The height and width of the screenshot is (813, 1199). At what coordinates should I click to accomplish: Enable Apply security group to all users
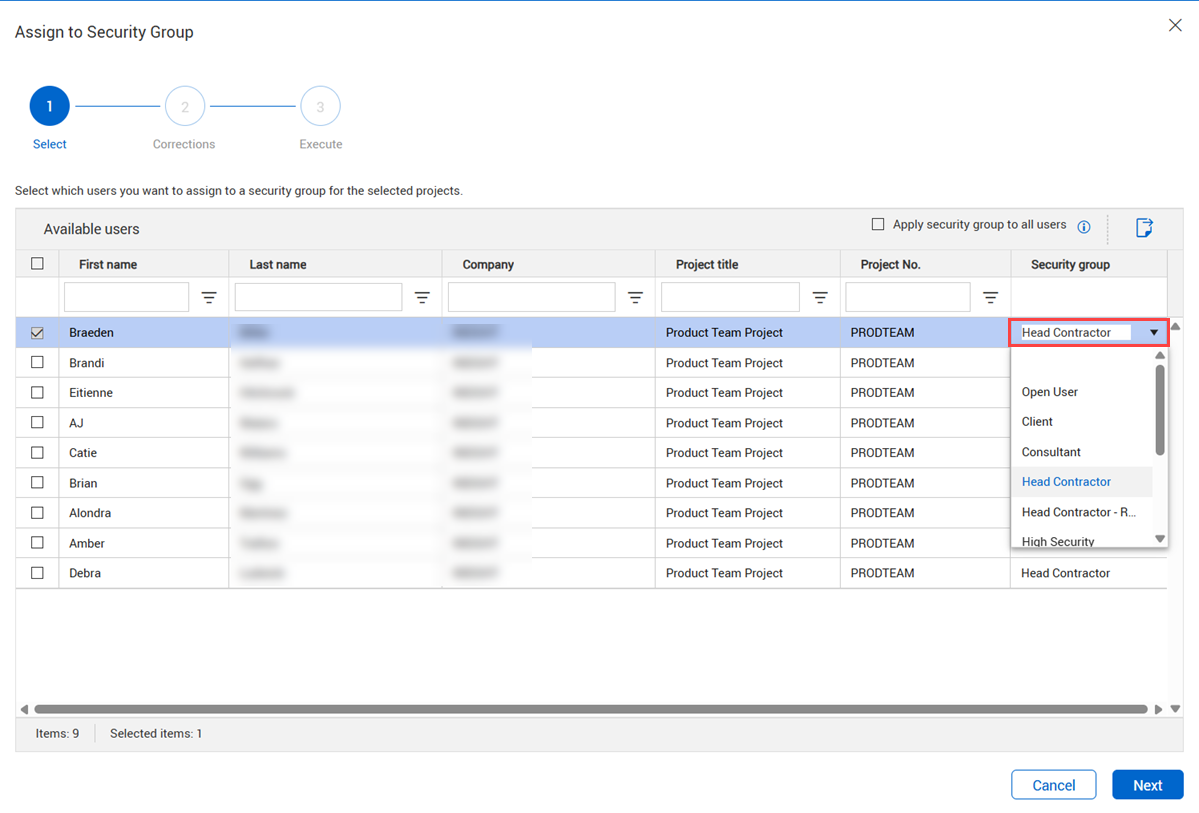click(878, 225)
